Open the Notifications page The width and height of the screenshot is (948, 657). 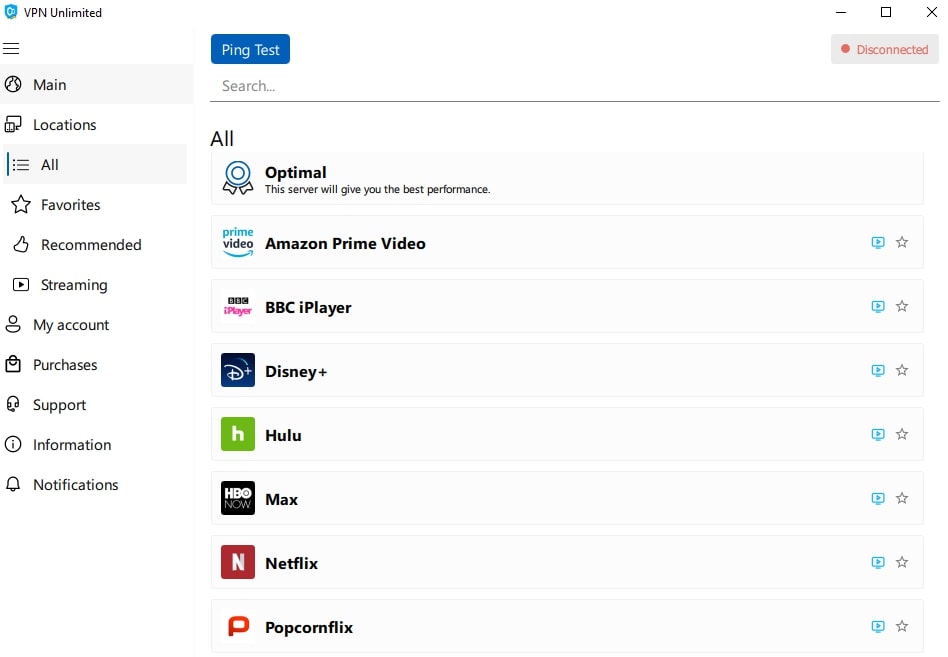point(97,484)
